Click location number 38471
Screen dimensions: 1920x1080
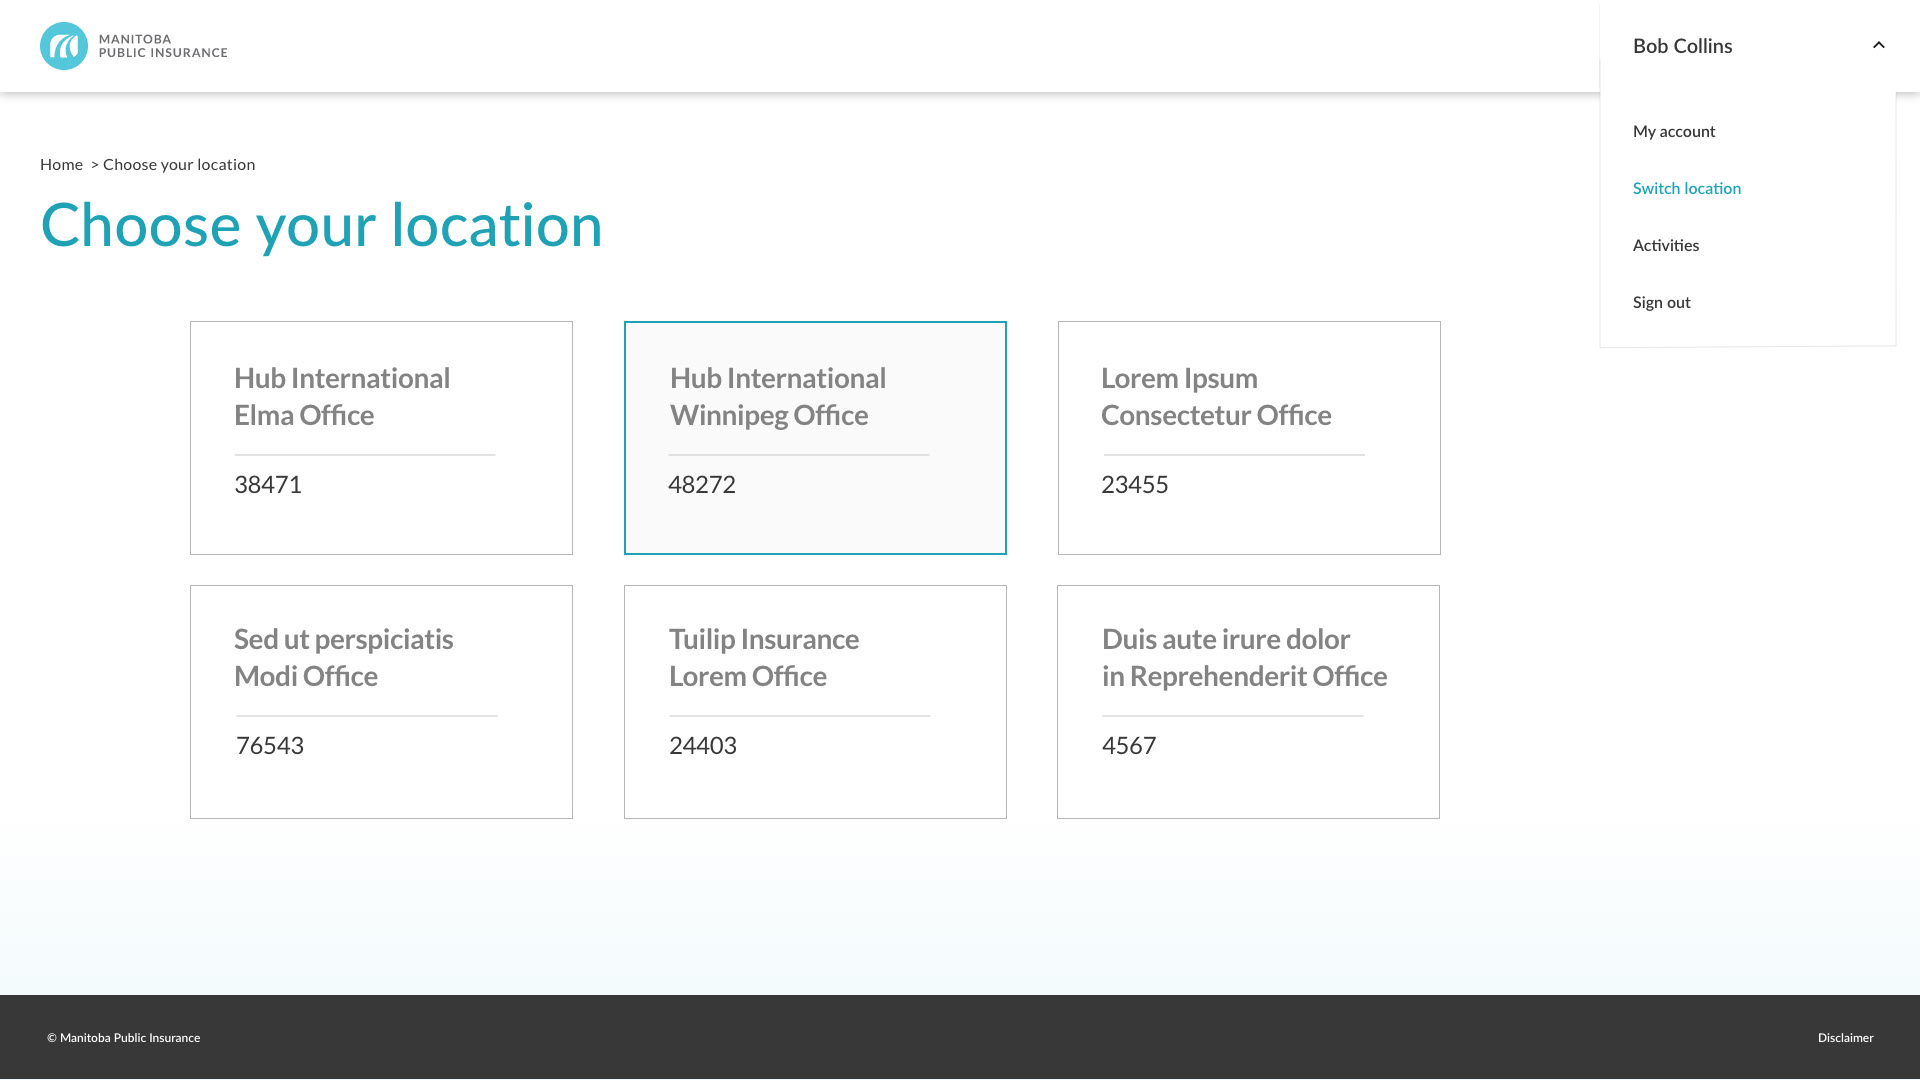pos(268,485)
